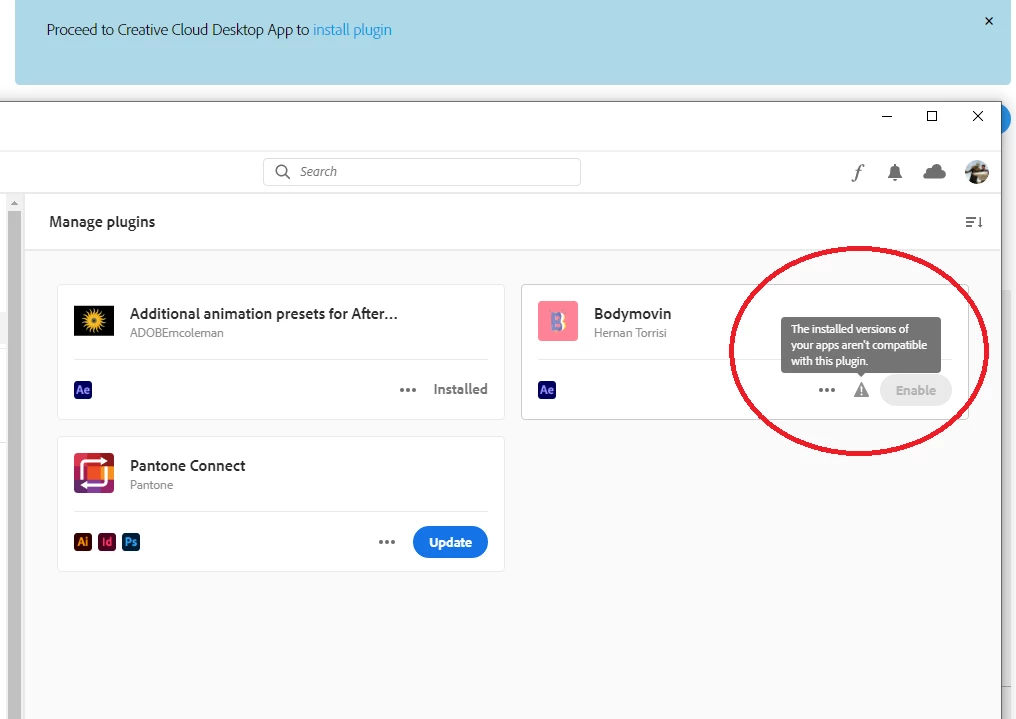Open more options for Pantone Connect

pyautogui.click(x=387, y=542)
